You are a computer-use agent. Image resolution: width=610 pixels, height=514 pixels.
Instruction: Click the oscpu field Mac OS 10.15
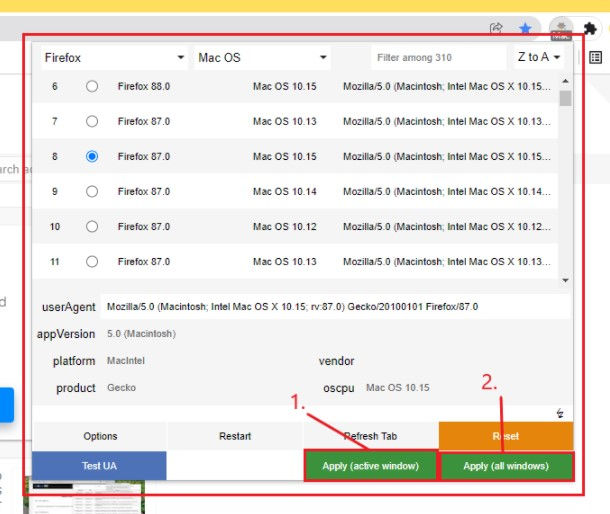coord(398,388)
